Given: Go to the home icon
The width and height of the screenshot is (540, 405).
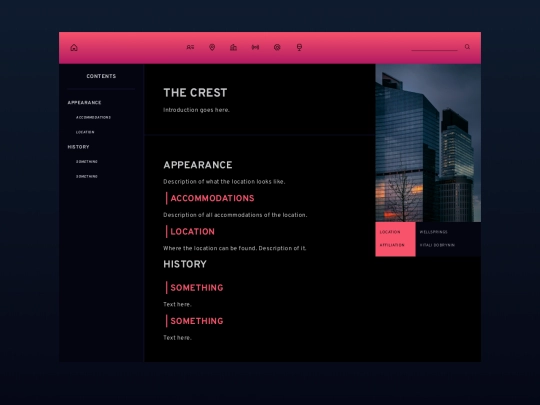Looking at the screenshot, I should click(x=74, y=48).
